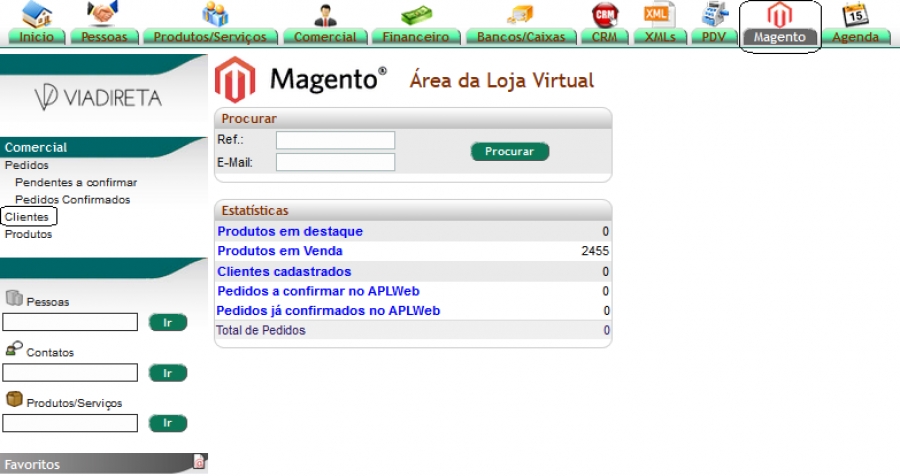Open Pendentes a confirmar orders
Viewport: 900px width, 476px height.
tap(76, 182)
